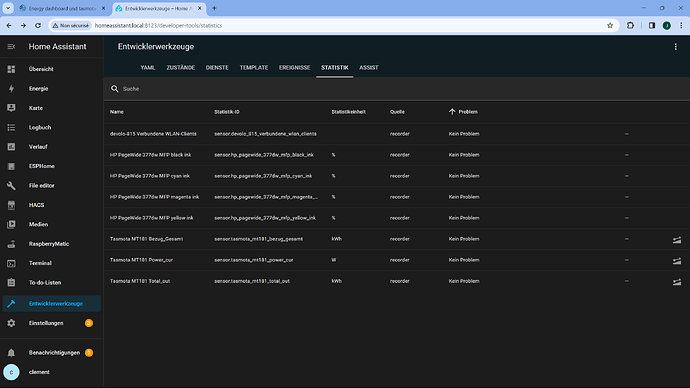Open the ESPHome sidebar icon
Image resolution: width=690 pixels, height=388 pixels.
pos(11,166)
